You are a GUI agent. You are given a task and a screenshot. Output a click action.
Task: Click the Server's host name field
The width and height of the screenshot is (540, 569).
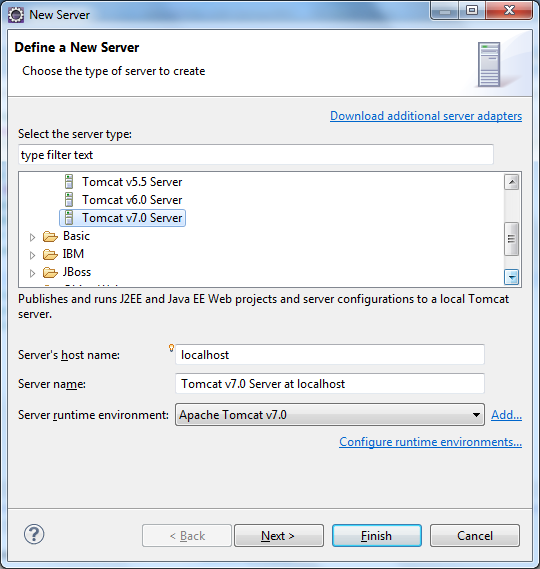tap(330, 355)
